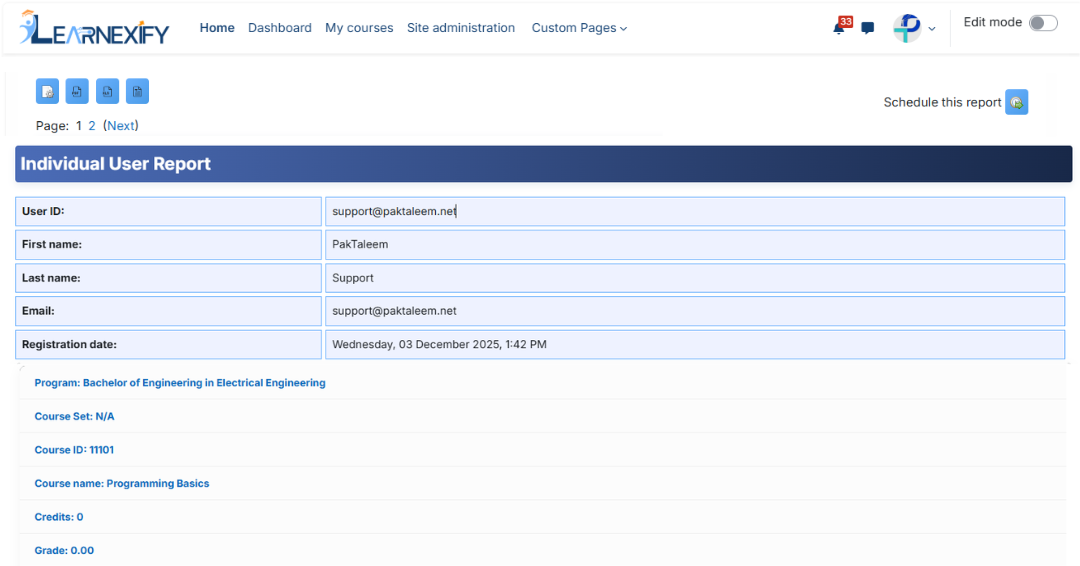Expand the user menu chevron

pyautogui.click(x=932, y=29)
